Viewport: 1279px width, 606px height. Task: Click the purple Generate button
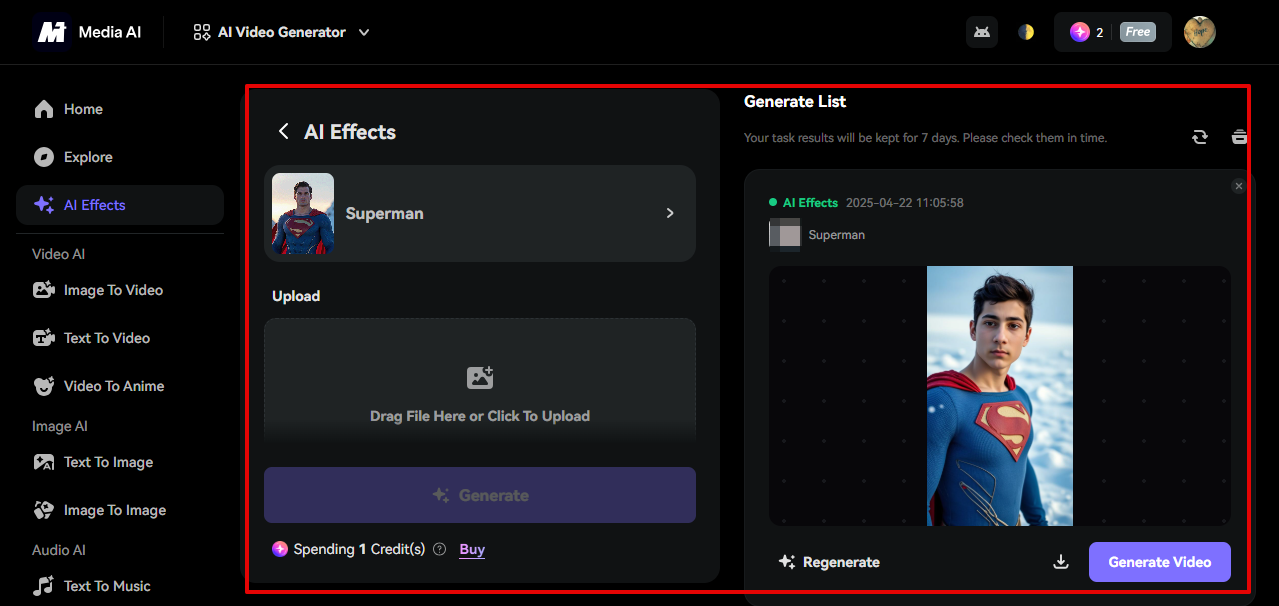tap(480, 495)
